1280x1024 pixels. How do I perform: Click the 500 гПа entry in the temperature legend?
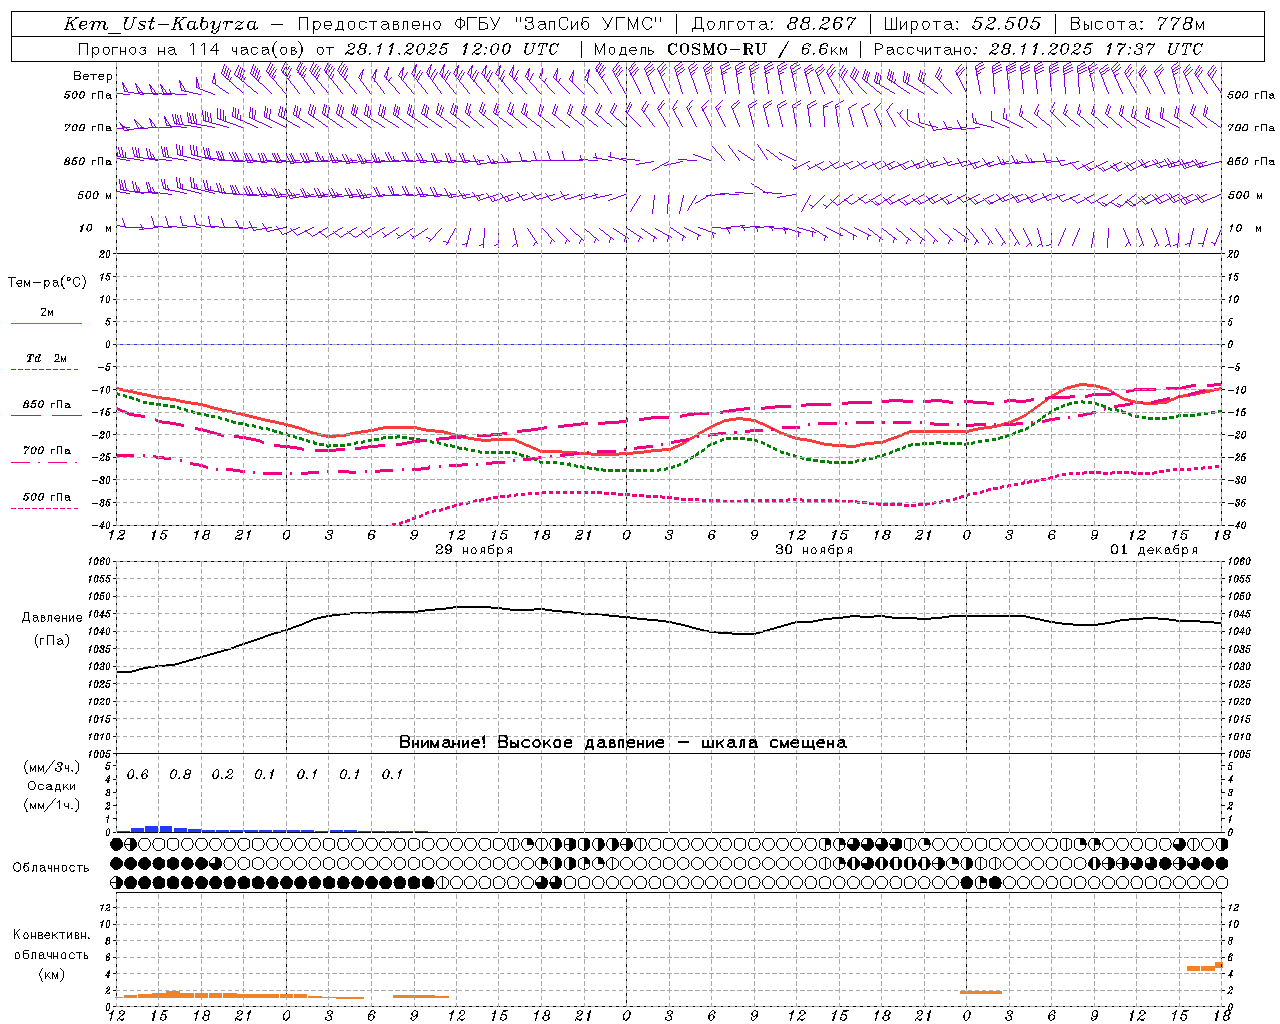[x=46, y=497]
